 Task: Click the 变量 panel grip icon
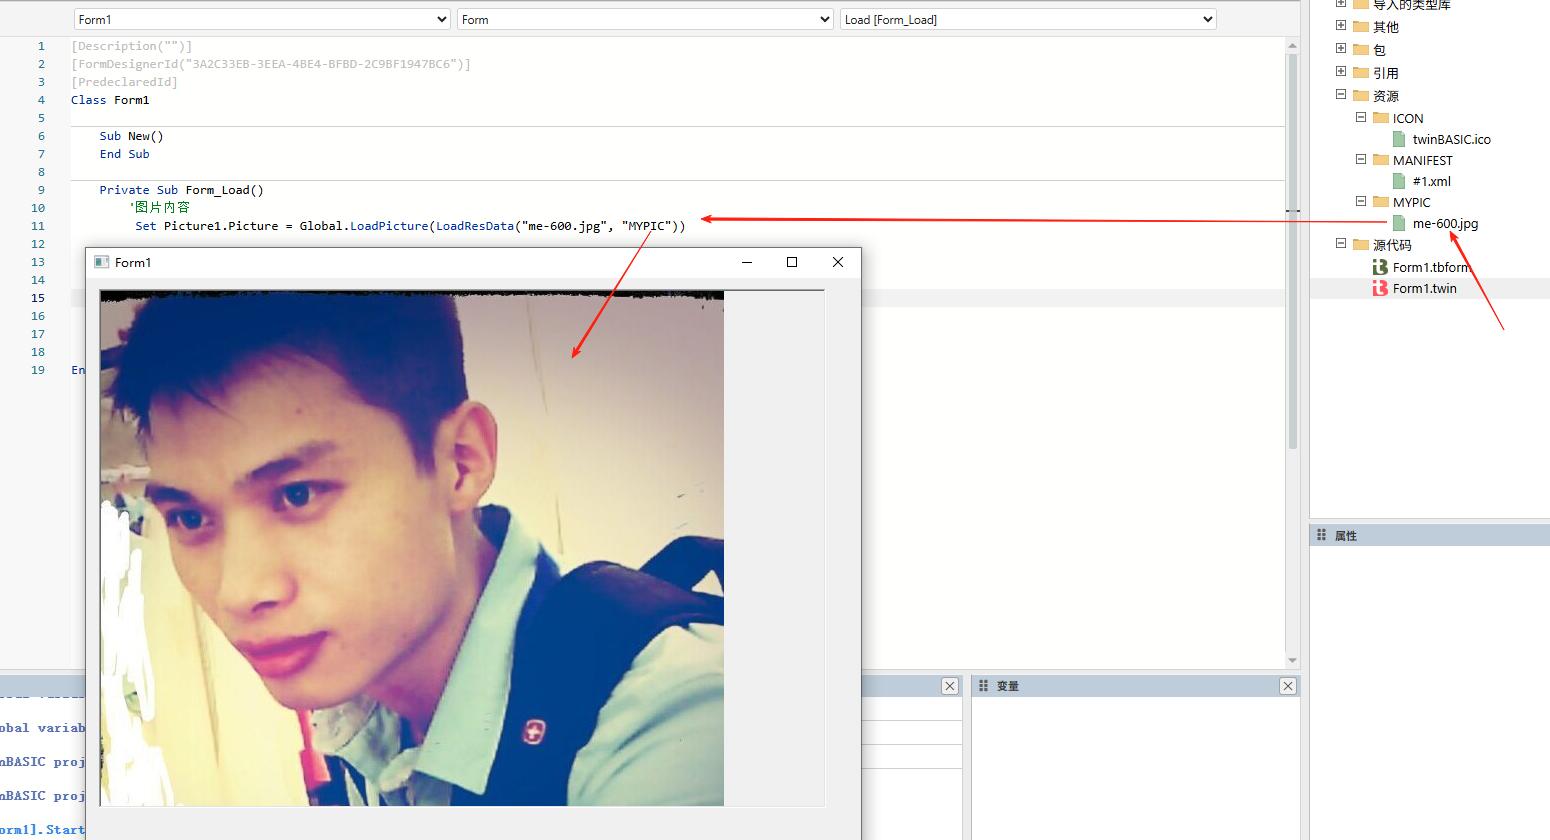click(983, 686)
